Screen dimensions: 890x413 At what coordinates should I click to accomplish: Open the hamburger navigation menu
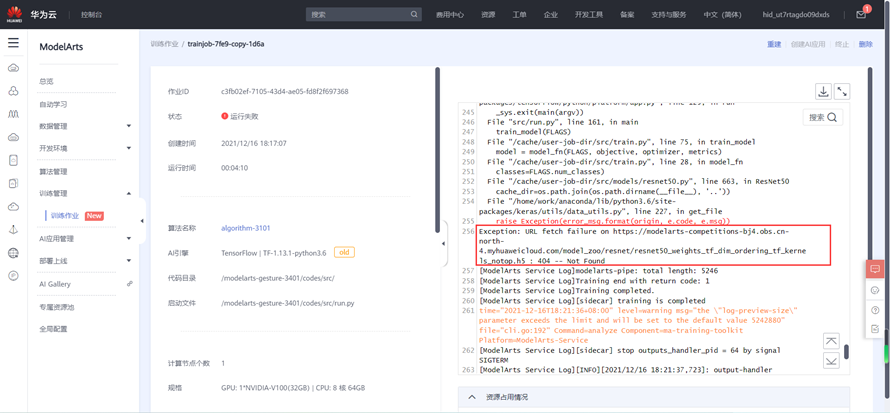(x=14, y=43)
